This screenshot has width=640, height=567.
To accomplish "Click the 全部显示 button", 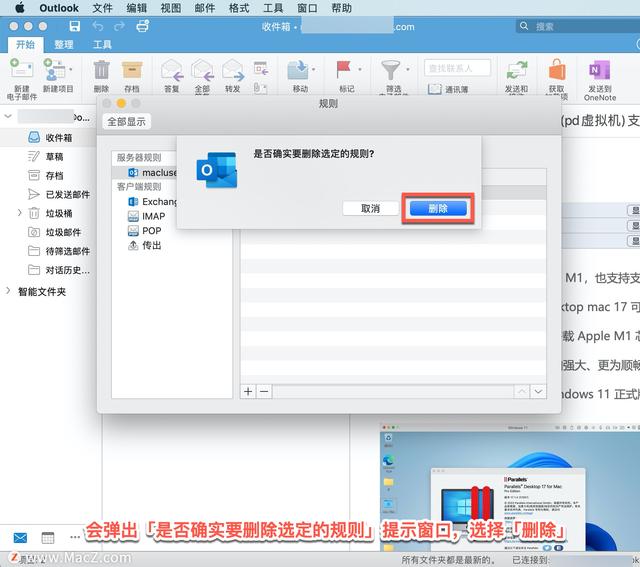I will coord(127,122).
